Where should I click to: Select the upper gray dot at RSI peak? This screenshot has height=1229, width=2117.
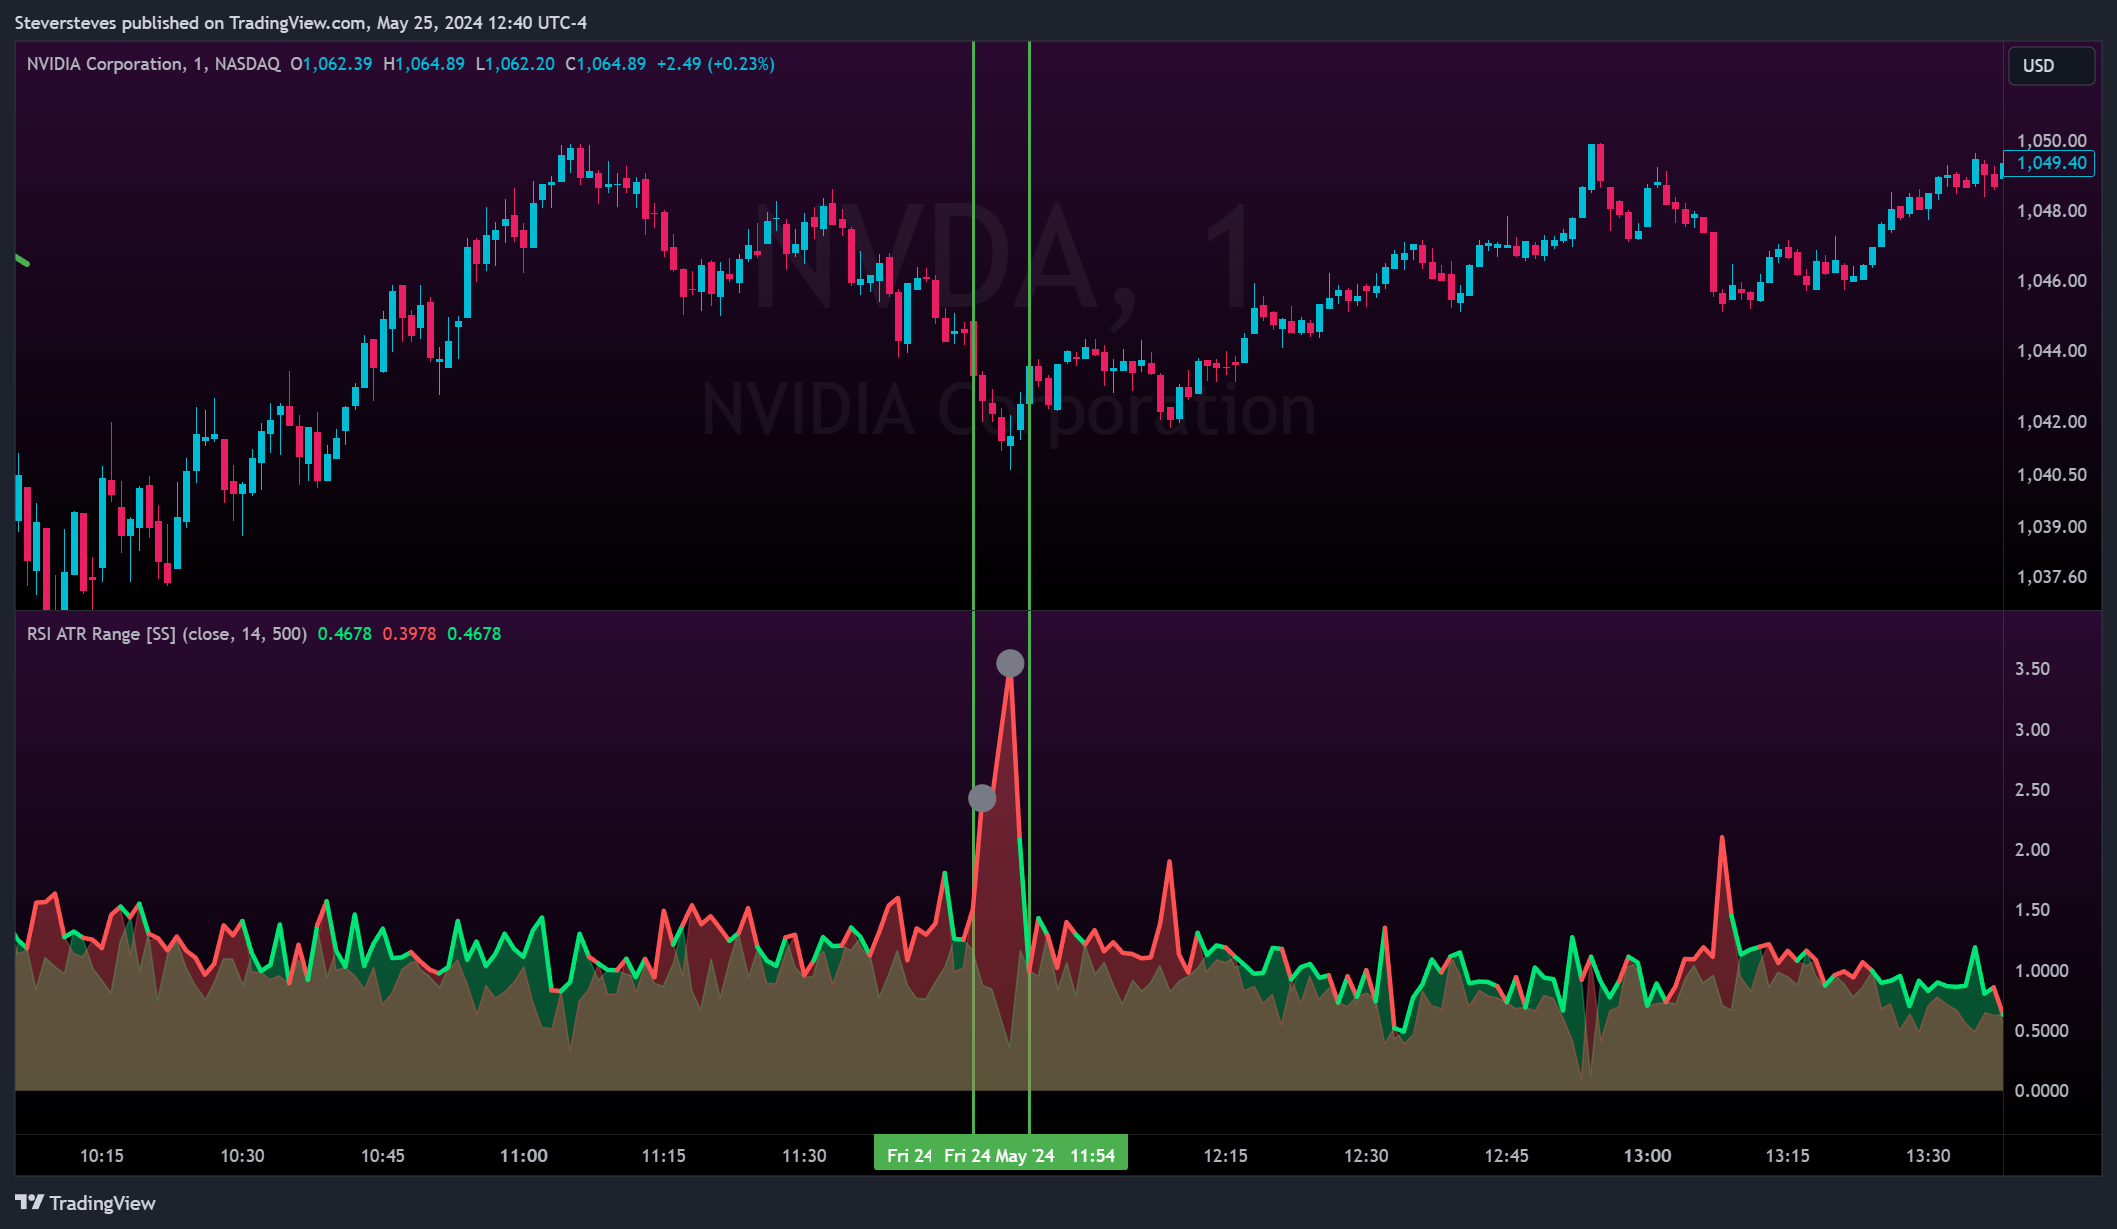click(x=1010, y=663)
